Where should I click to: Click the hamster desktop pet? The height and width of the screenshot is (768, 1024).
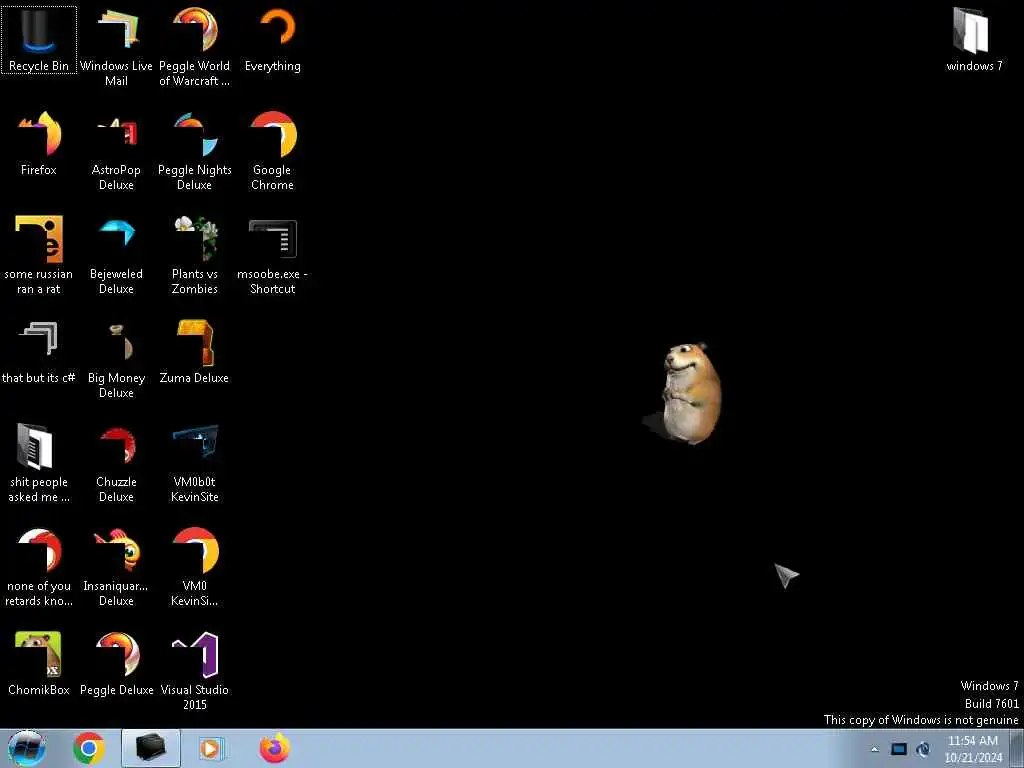691,394
